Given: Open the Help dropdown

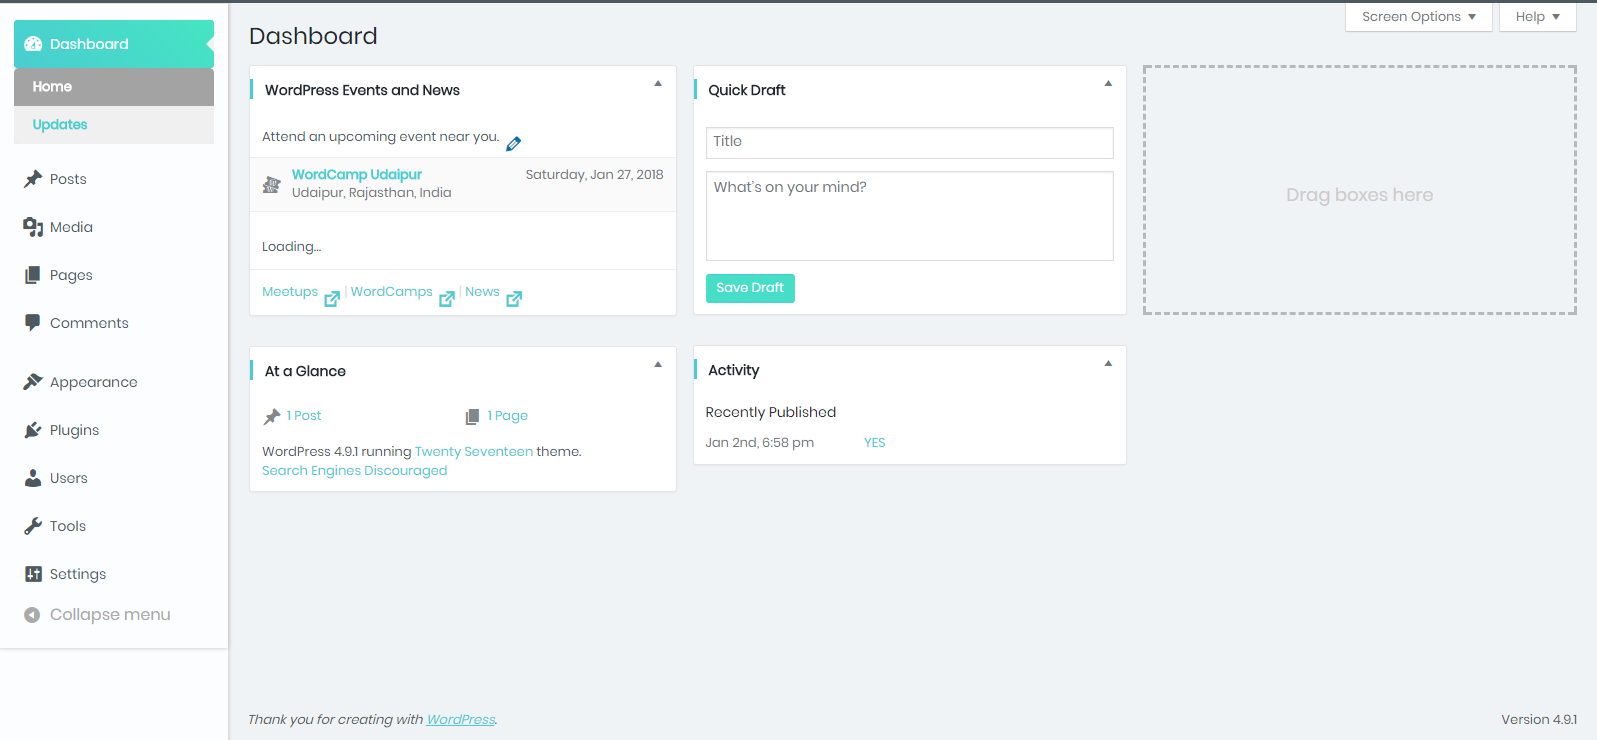Looking at the screenshot, I should point(1538,17).
